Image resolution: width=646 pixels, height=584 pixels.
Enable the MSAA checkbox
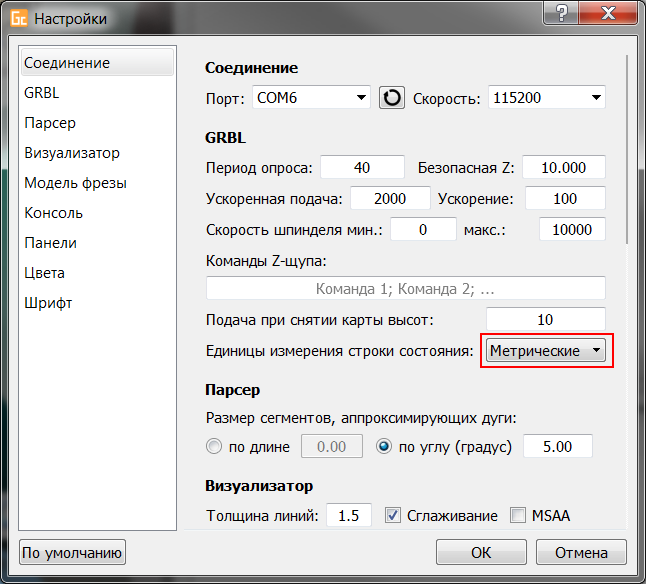[x=518, y=515]
